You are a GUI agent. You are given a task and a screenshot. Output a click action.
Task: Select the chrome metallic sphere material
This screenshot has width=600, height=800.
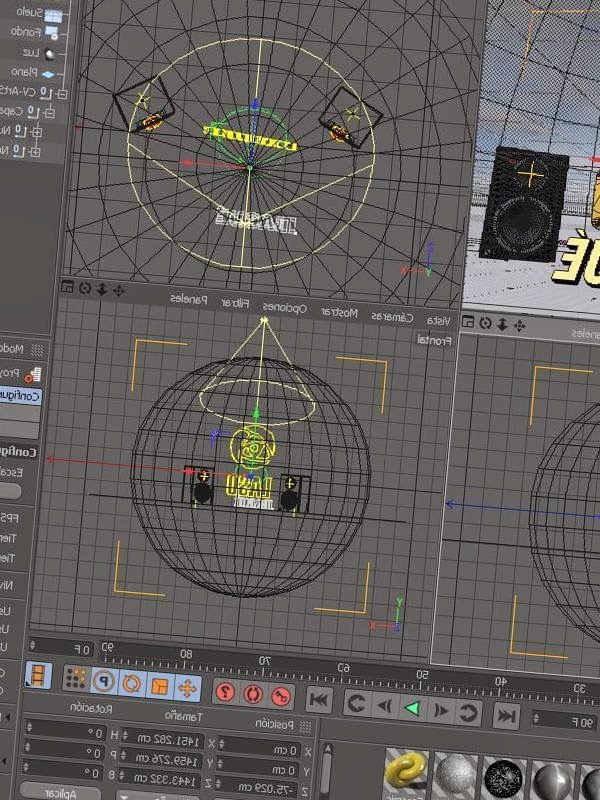click(553, 783)
